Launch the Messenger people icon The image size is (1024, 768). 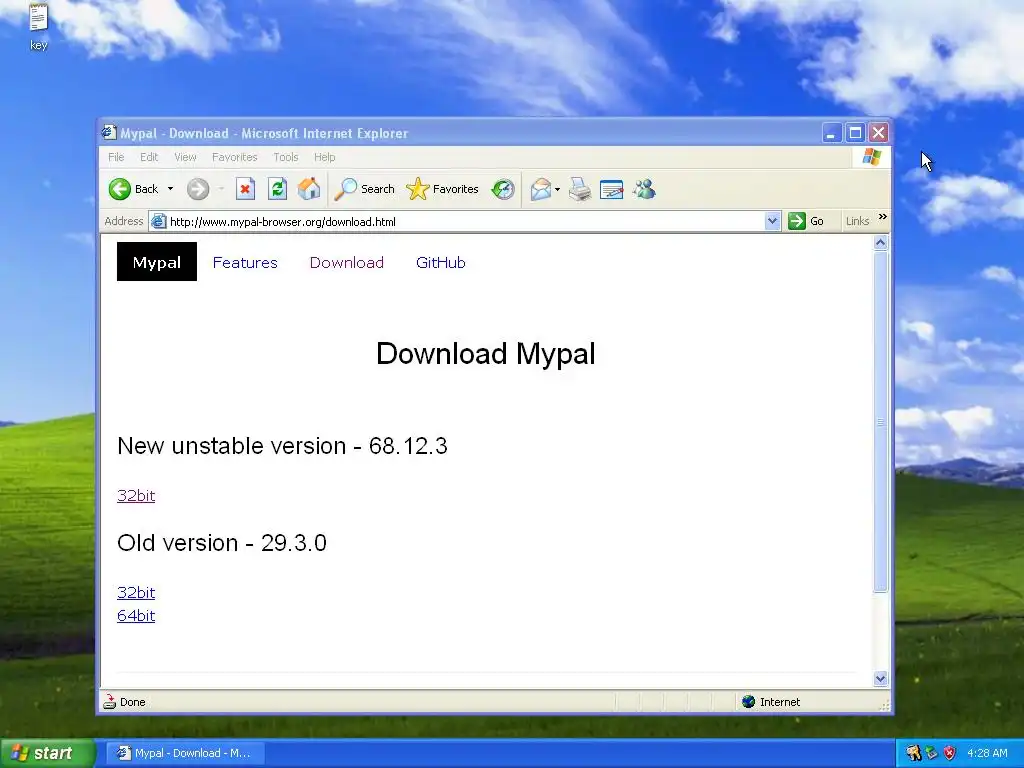(x=644, y=189)
